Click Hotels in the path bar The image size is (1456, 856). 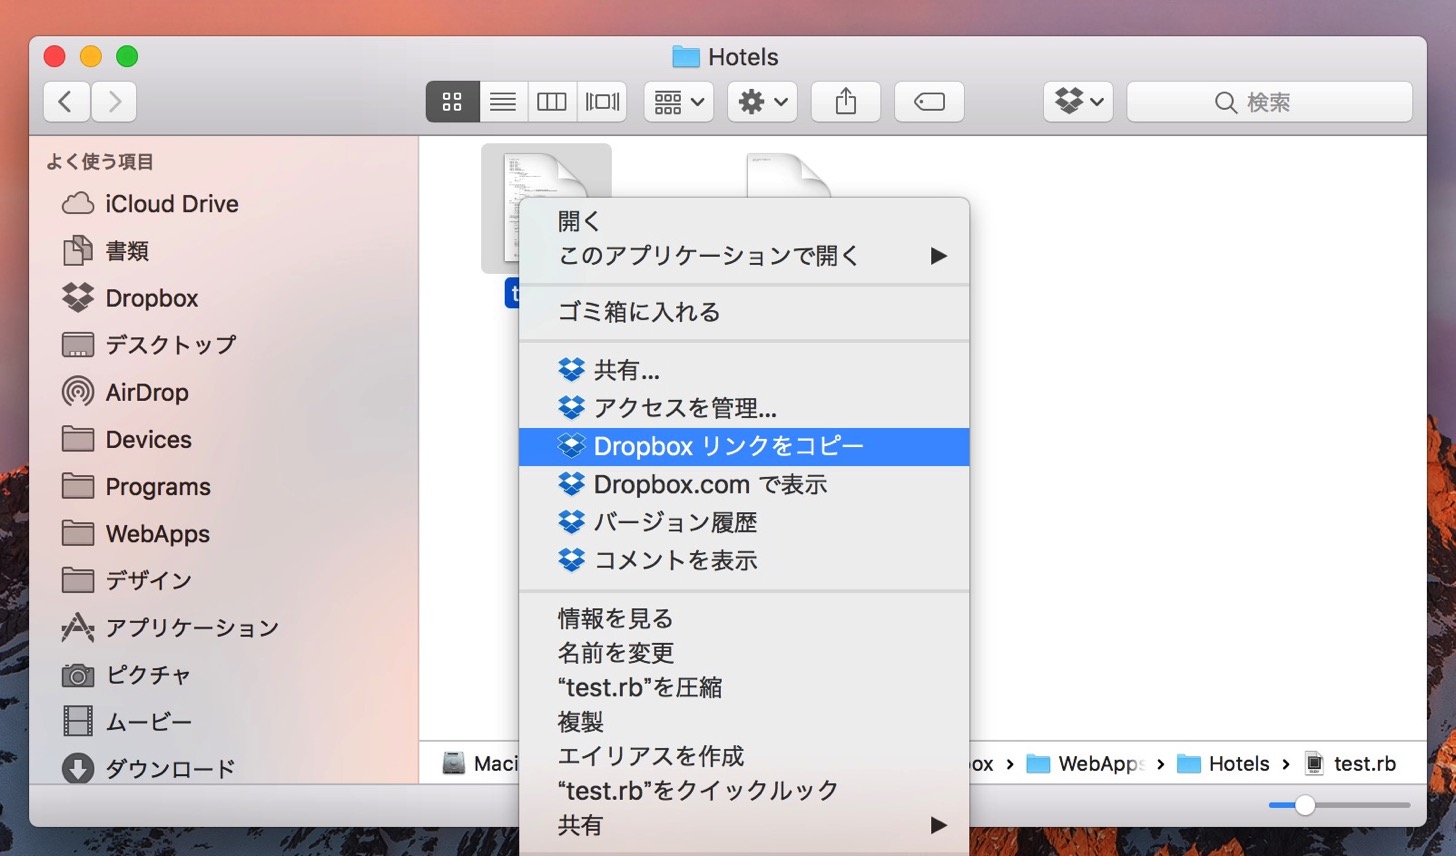(1223, 764)
